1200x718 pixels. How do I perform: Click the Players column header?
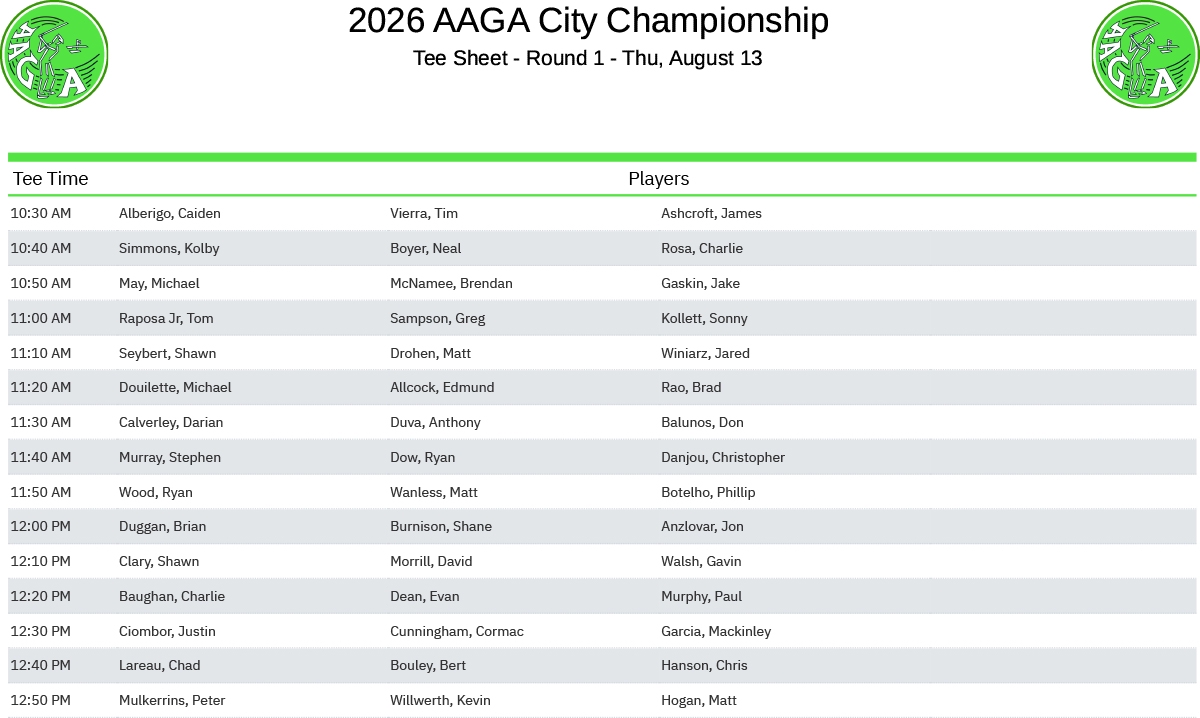(x=658, y=179)
